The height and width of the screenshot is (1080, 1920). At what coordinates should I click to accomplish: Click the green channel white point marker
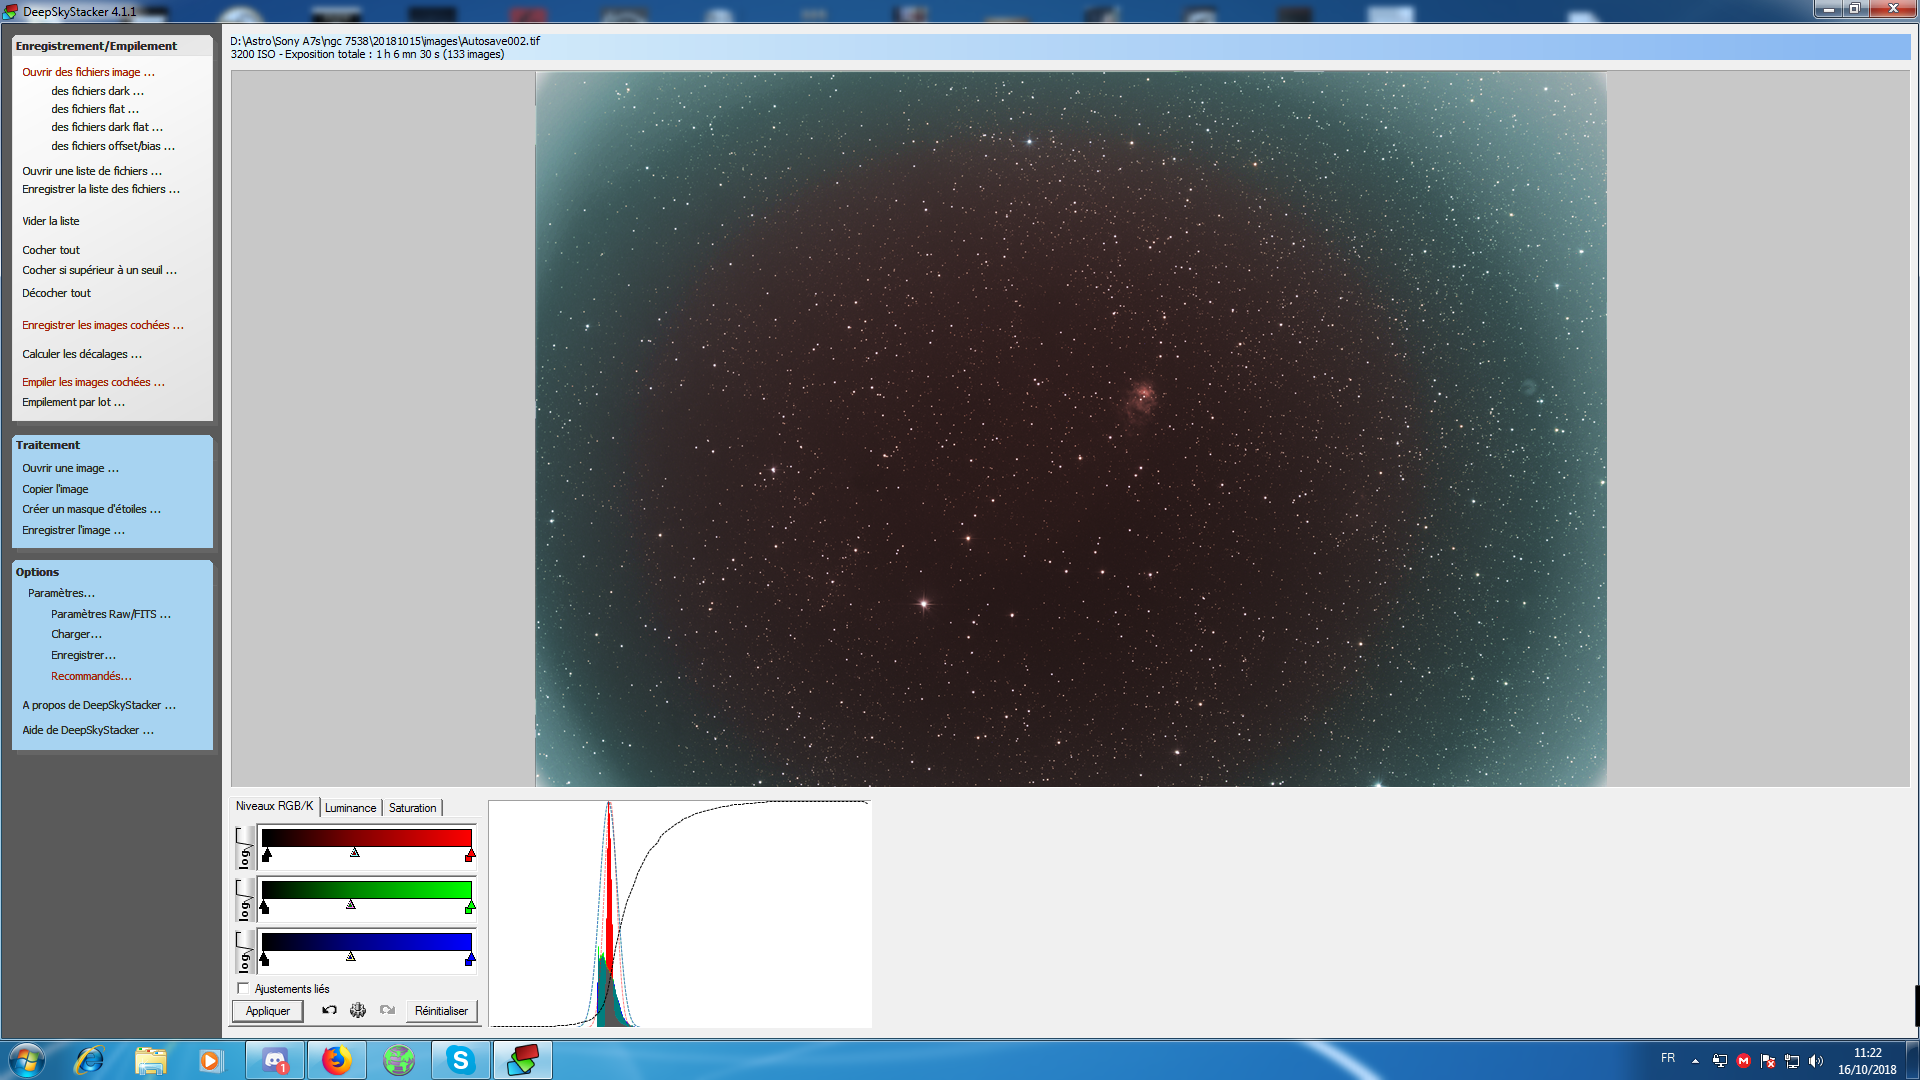(x=469, y=907)
